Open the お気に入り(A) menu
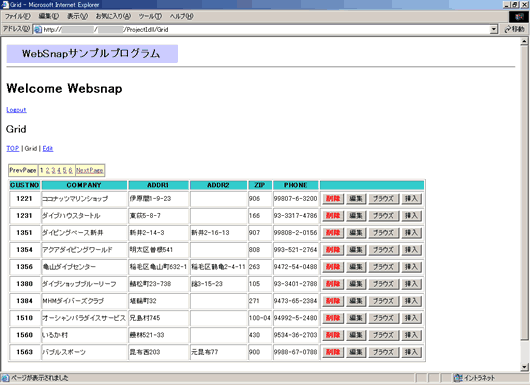The width and height of the screenshot is (530, 385). (113, 16)
